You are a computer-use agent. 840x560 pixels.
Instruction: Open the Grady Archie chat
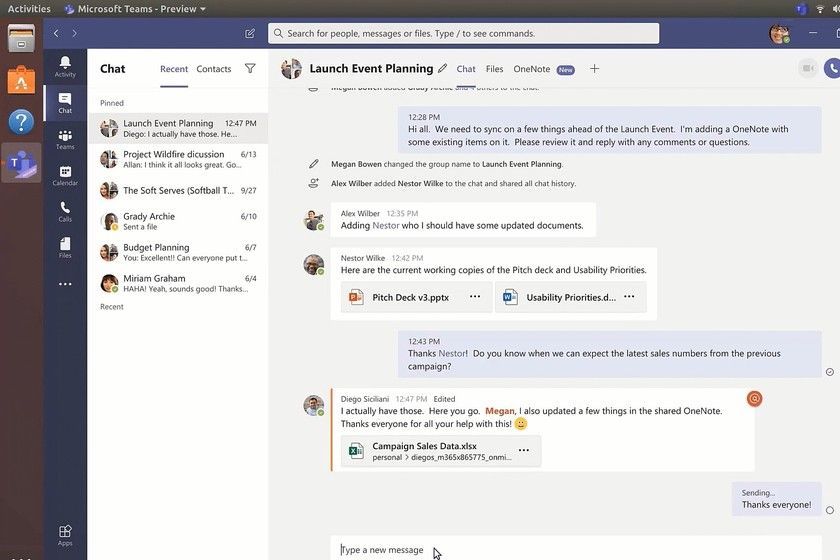tap(178, 221)
